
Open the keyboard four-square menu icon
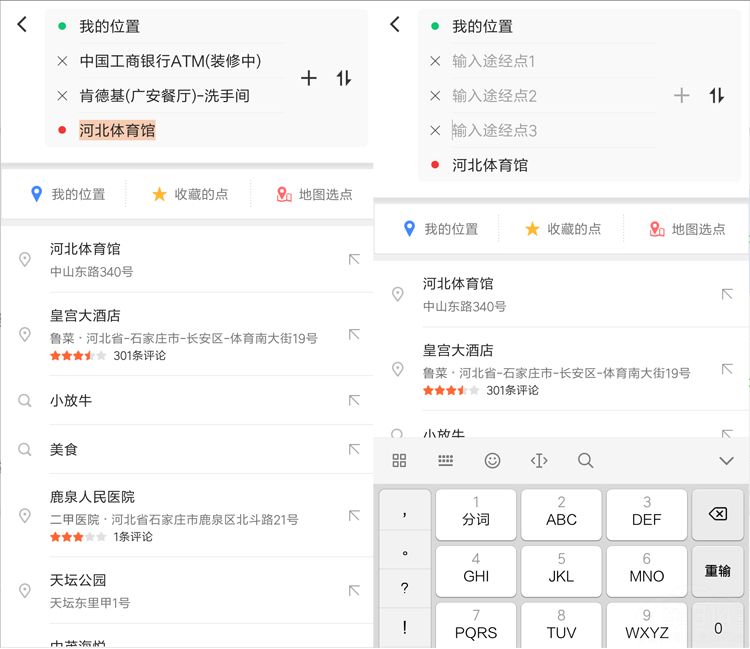tap(399, 460)
